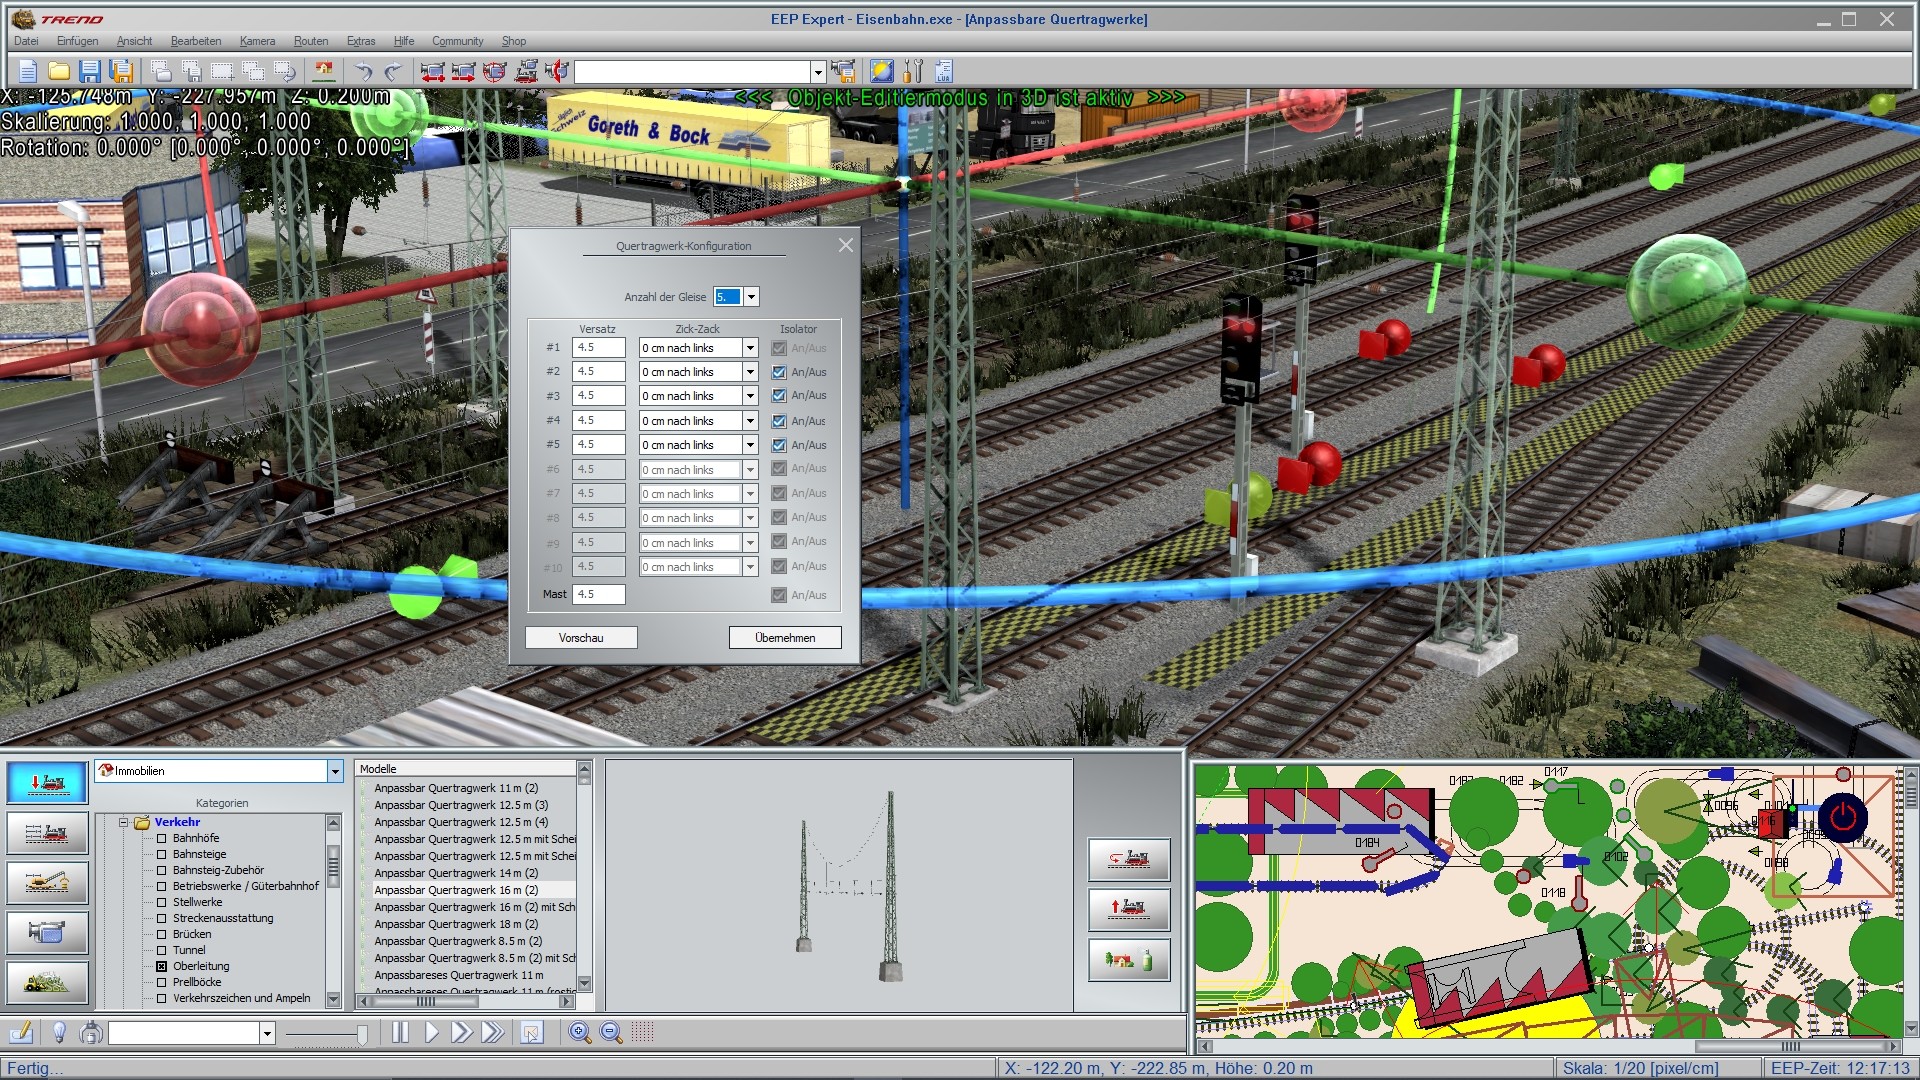This screenshot has height=1080, width=1920.
Task: Click the Undo arrow in the toolbar
Action: coord(364,71)
